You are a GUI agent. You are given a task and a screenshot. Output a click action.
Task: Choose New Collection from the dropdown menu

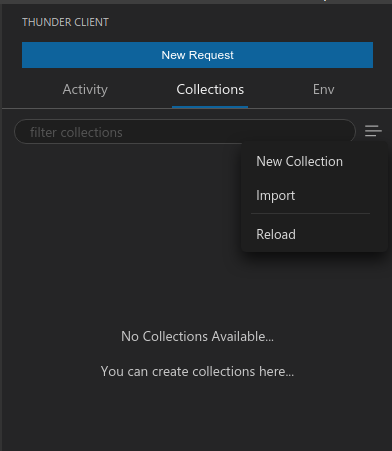pos(299,161)
